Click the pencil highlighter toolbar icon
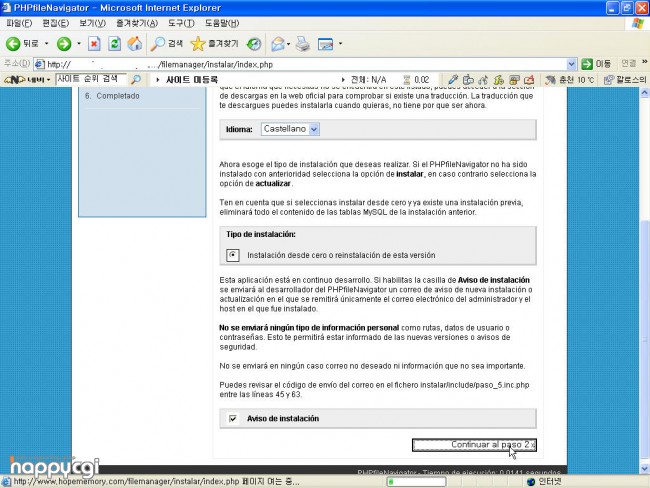The width and height of the screenshot is (650, 488). [453, 80]
